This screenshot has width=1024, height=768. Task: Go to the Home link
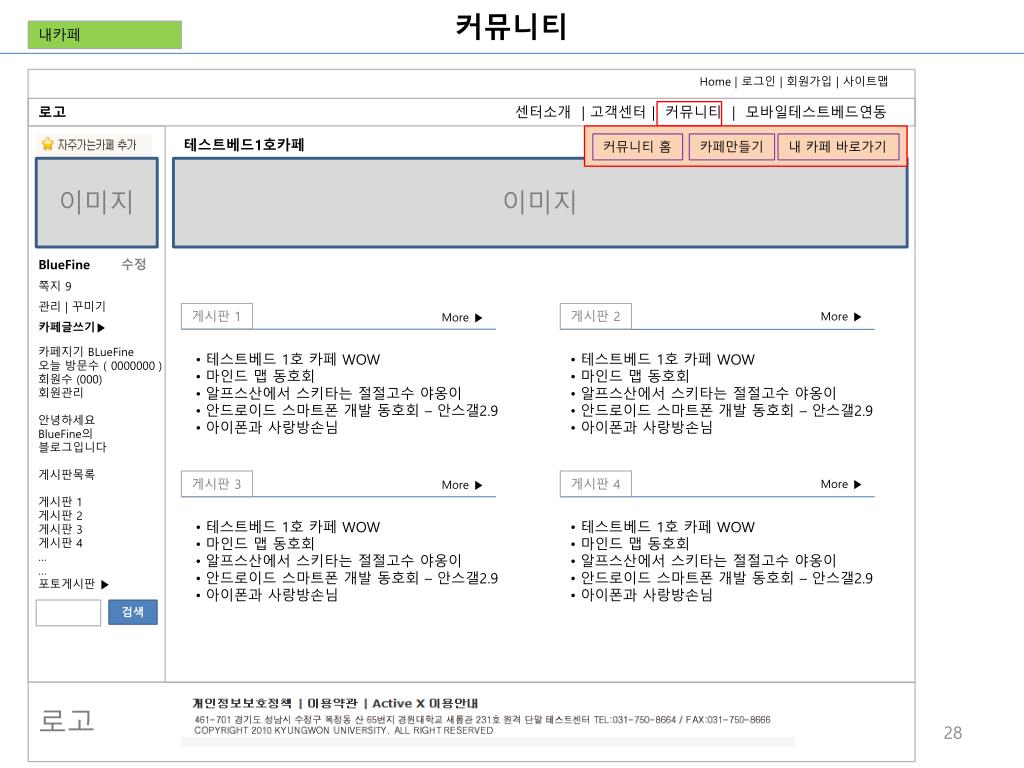coord(715,82)
